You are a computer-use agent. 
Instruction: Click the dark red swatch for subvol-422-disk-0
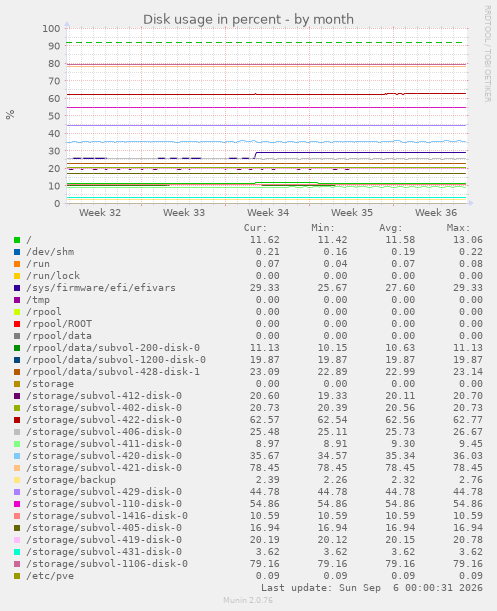[x=17, y=420]
